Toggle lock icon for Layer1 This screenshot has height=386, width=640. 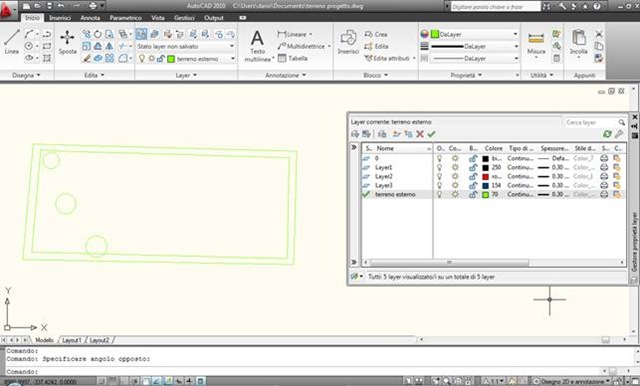click(x=473, y=167)
